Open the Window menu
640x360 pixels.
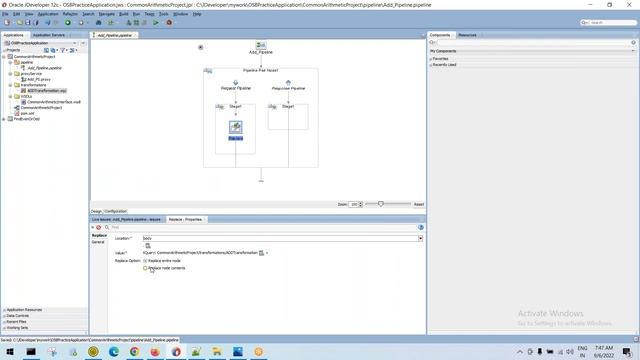[x=180, y=14]
